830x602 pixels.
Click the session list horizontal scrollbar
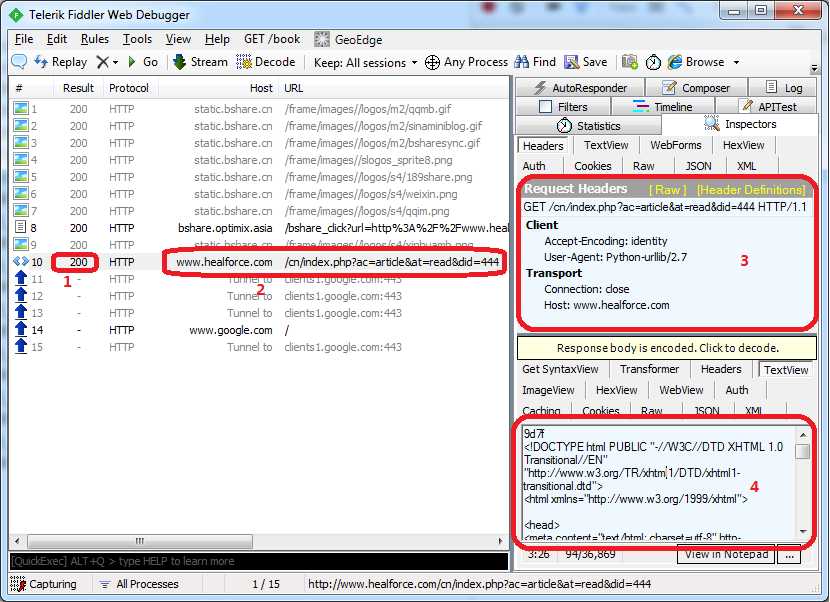point(140,541)
